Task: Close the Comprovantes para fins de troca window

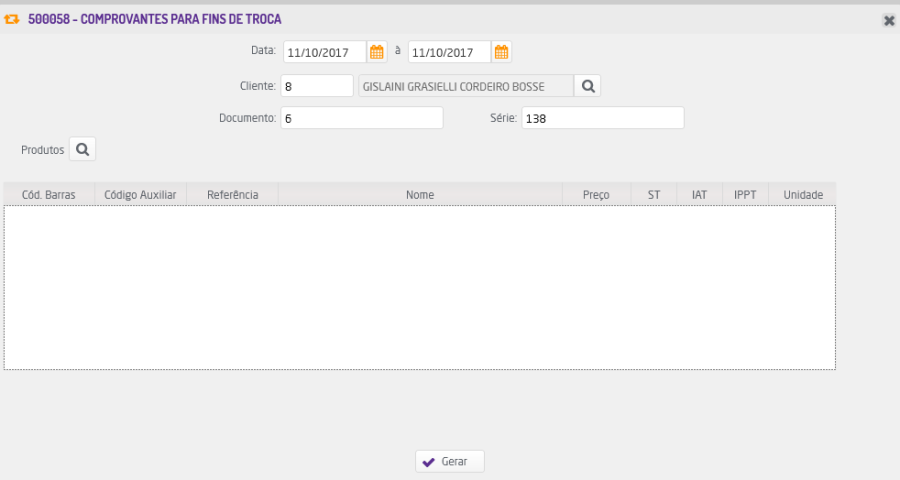Action: click(x=889, y=21)
